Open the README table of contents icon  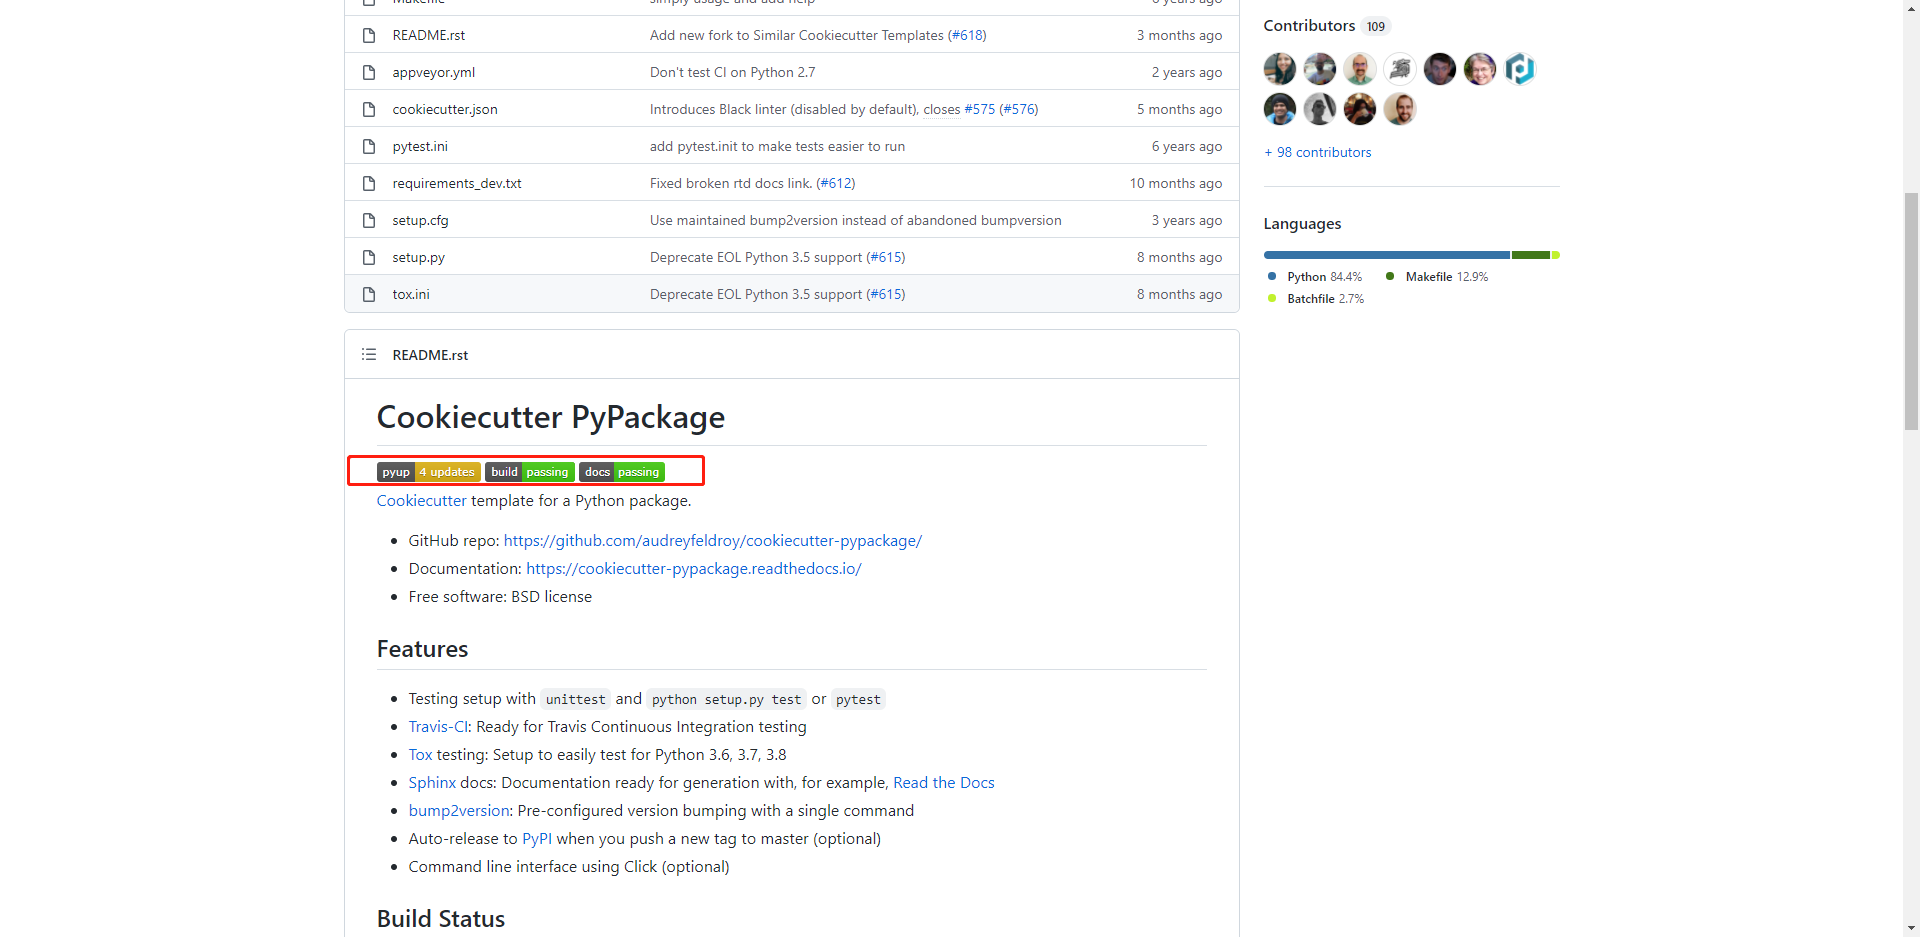click(x=368, y=354)
